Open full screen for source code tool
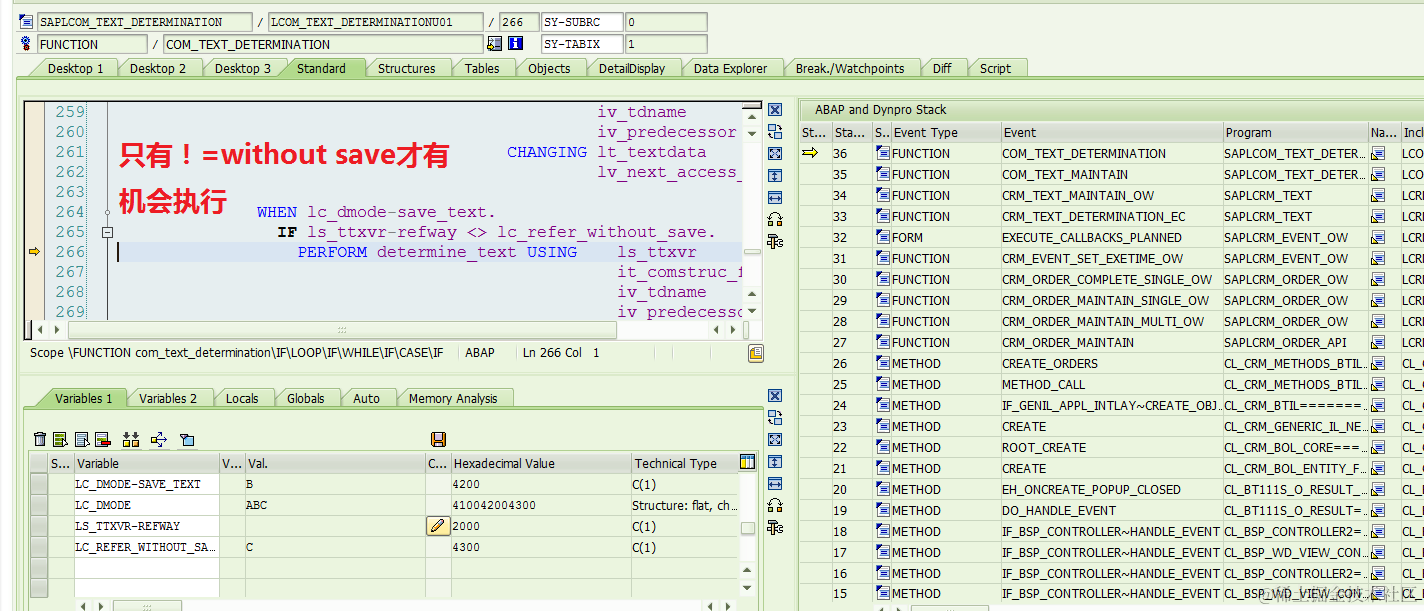Viewport: 1424px width, 611px height. pyautogui.click(x=775, y=154)
